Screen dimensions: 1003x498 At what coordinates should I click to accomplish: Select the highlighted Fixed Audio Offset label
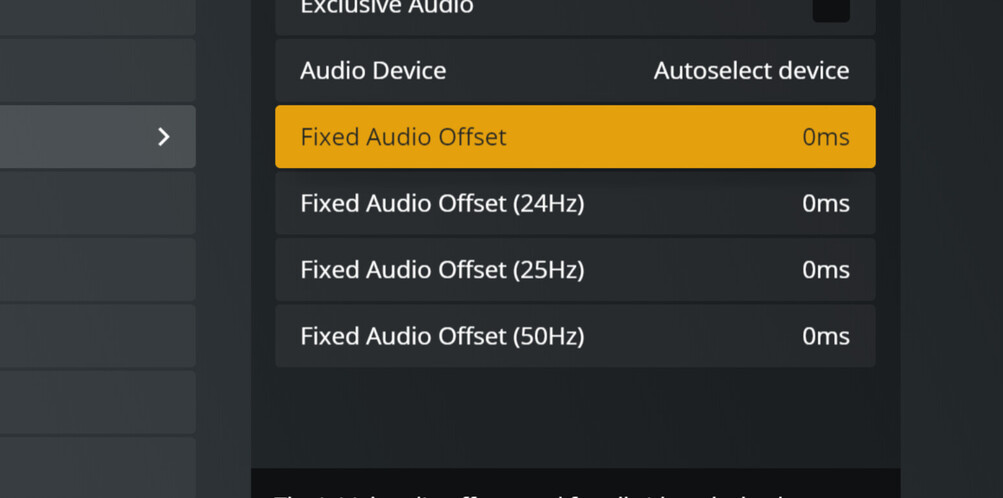click(x=403, y=137)
